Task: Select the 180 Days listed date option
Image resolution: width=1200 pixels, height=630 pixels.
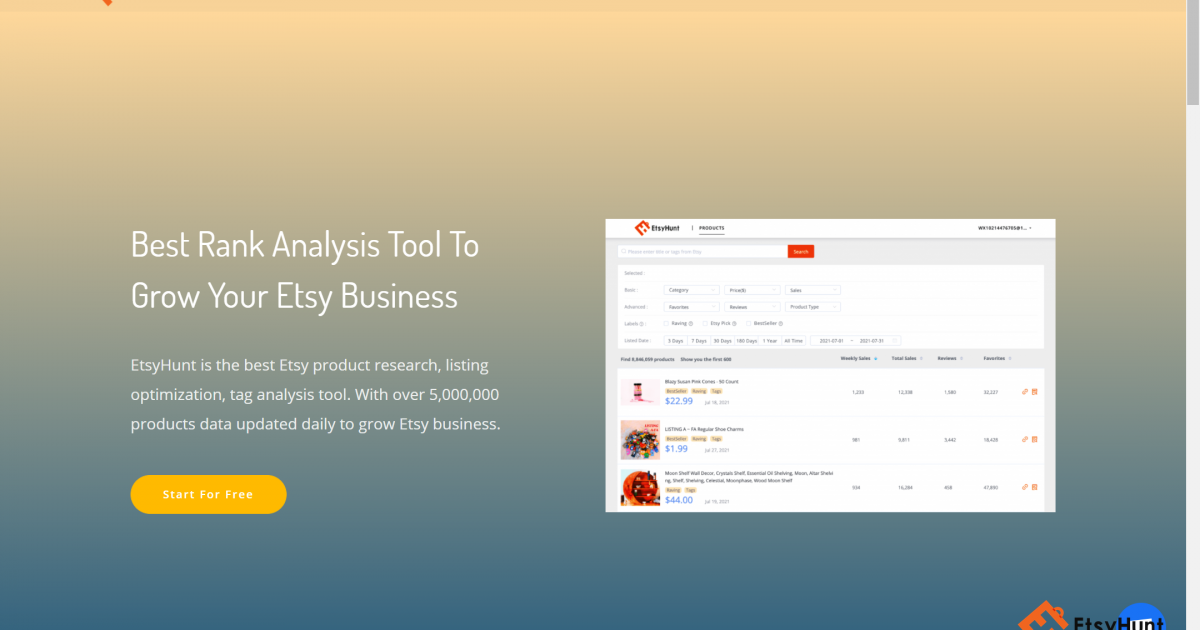Action: click(x=746, y=341)
